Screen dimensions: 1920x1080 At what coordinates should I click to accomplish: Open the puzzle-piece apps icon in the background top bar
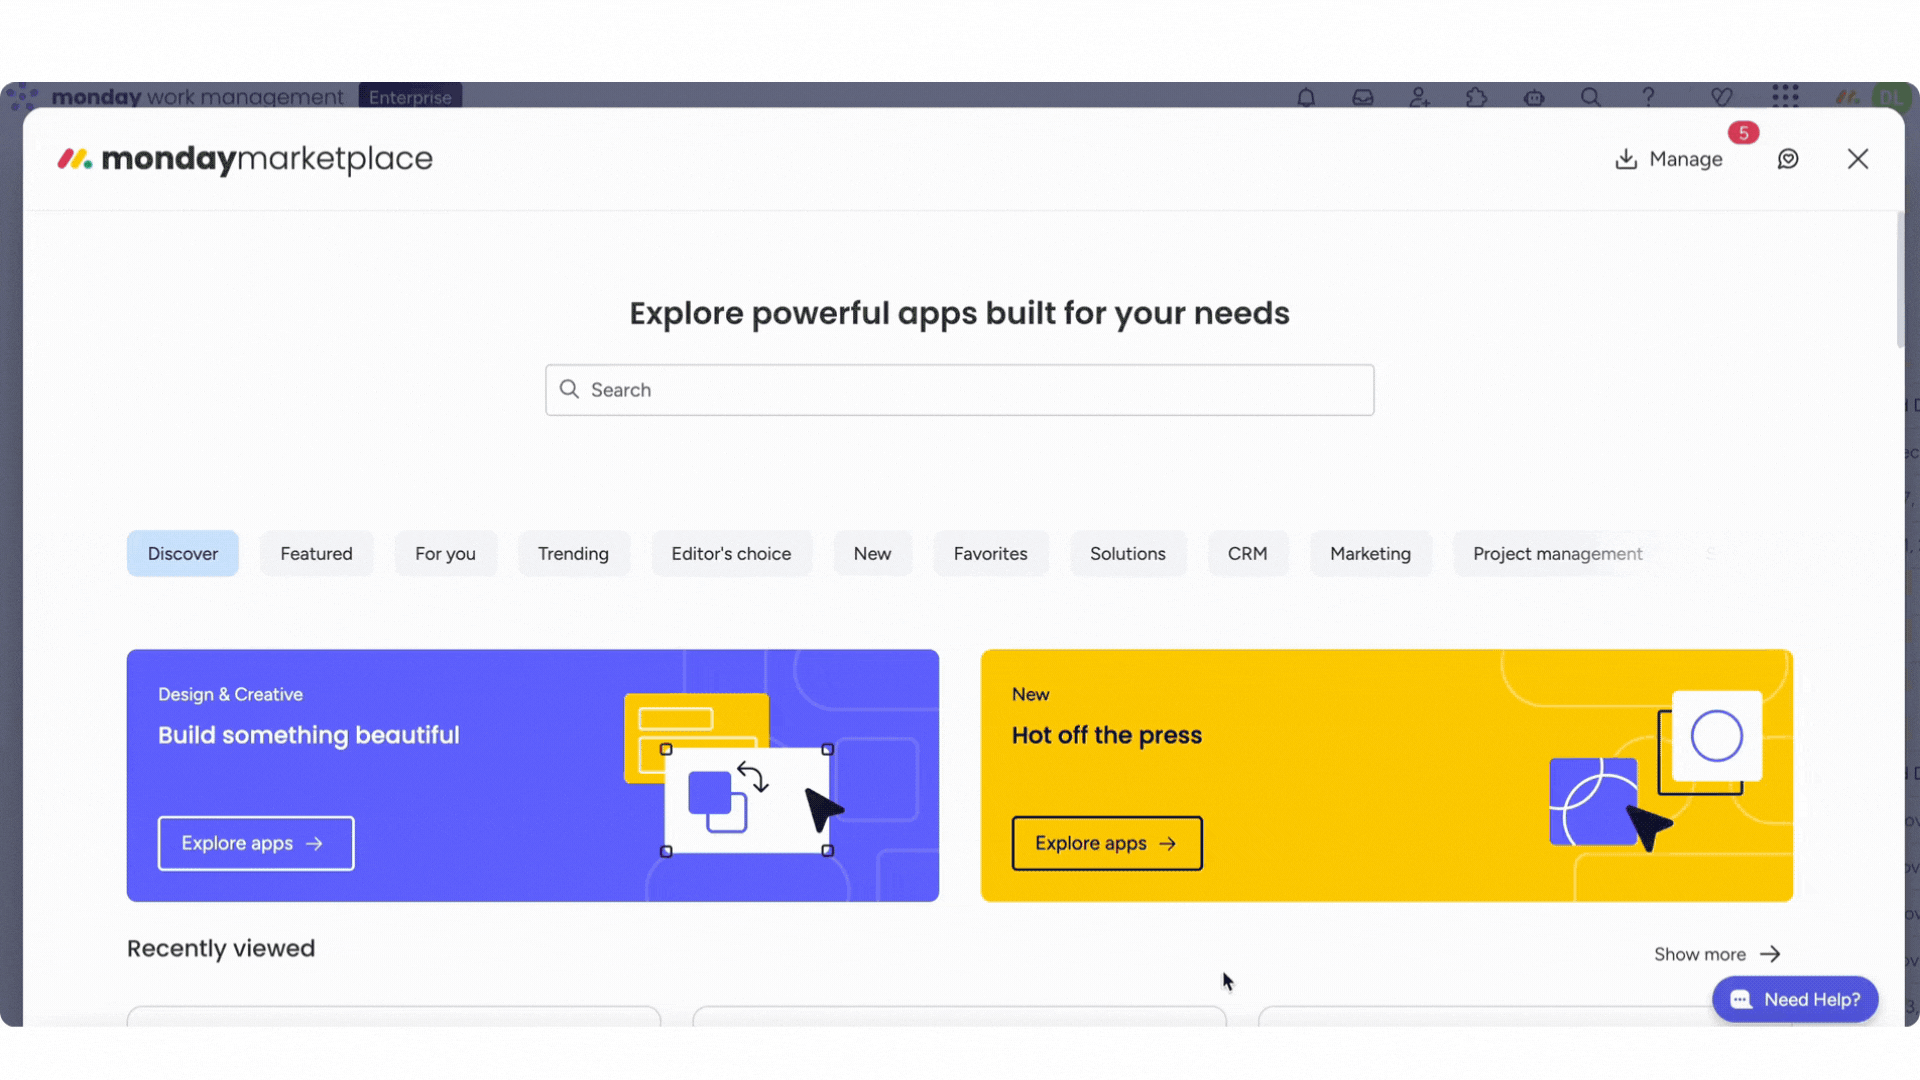pos(1477,97)
